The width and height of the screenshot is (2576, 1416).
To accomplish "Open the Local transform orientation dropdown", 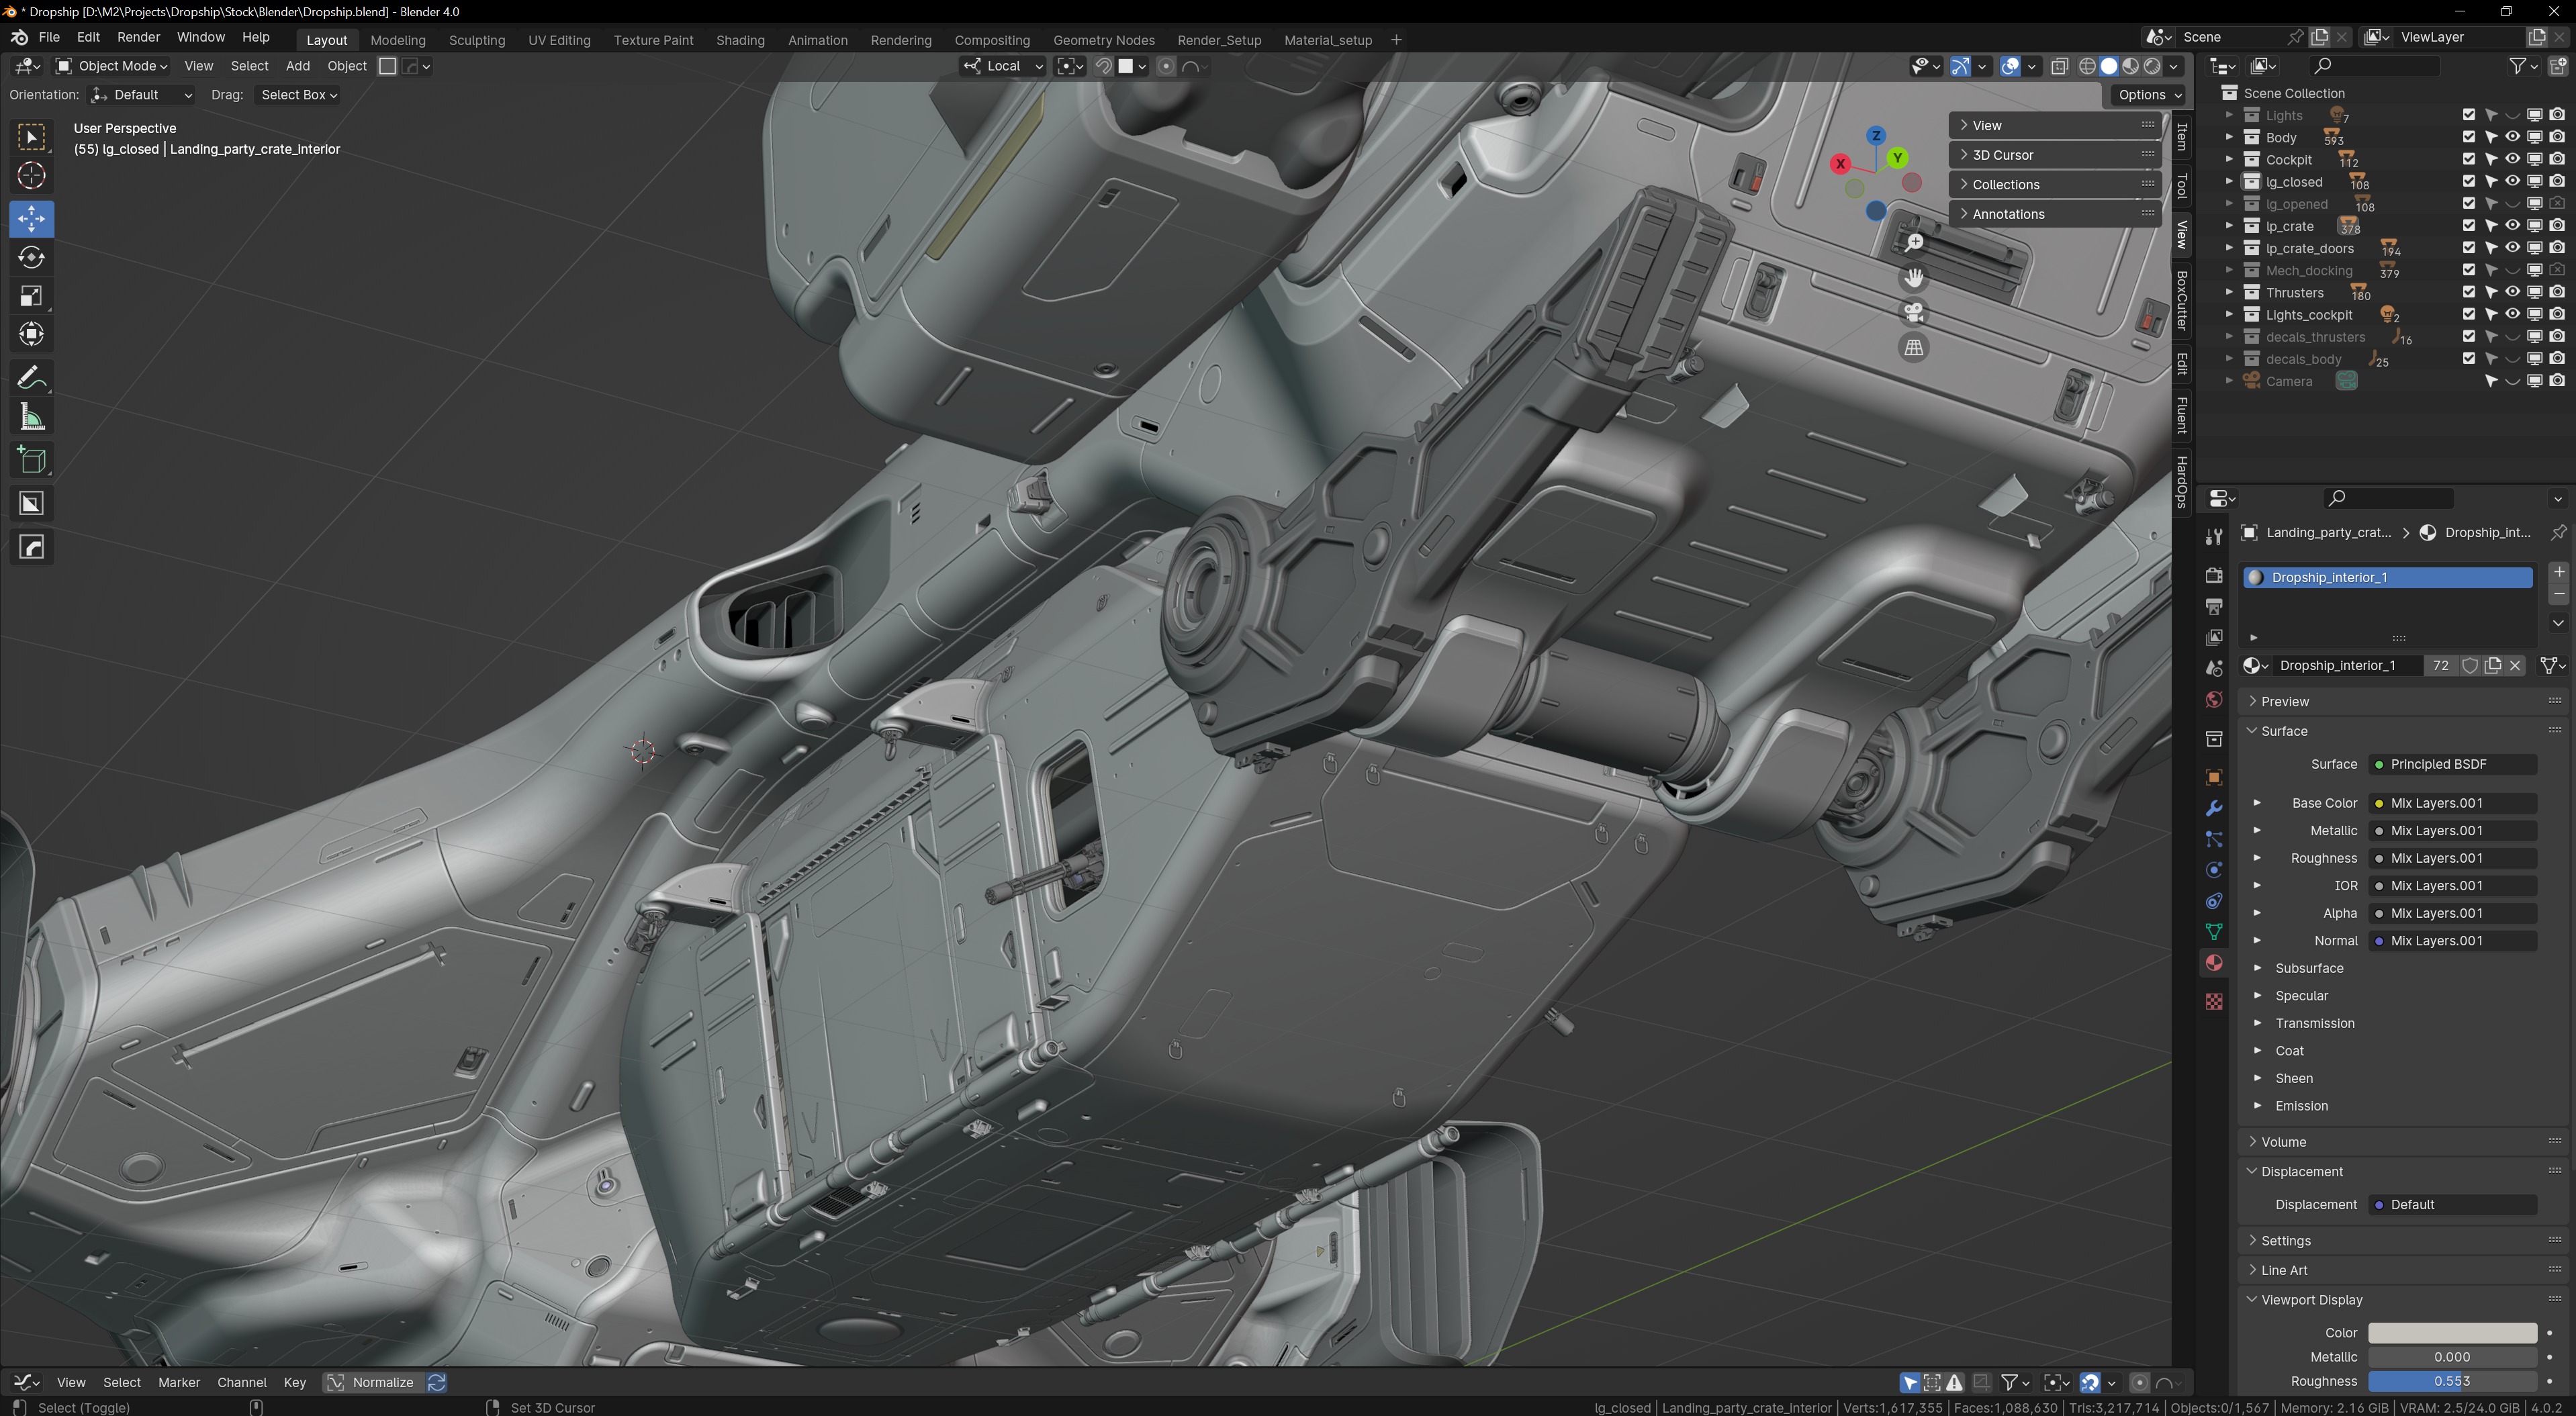I will pos(1003,66).
